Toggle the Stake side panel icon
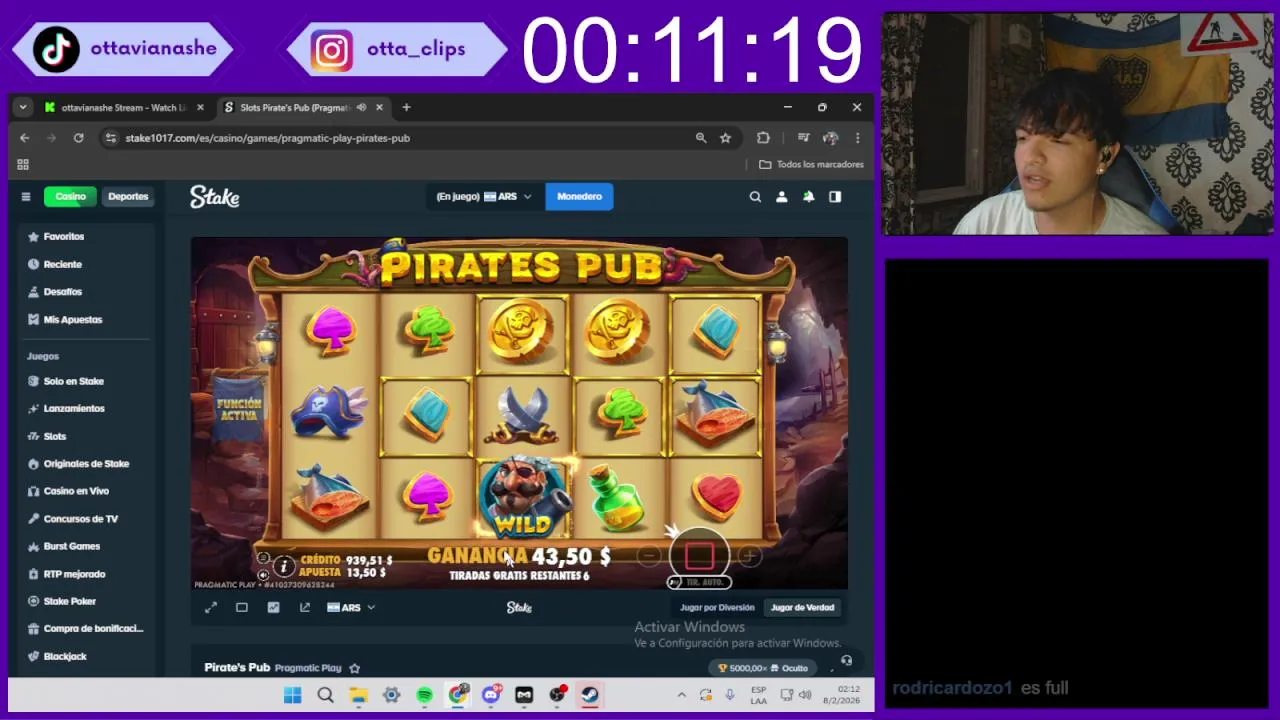The width and height of the screenshot is (1280, 720). pyautogui.click(x=835, y=197)
